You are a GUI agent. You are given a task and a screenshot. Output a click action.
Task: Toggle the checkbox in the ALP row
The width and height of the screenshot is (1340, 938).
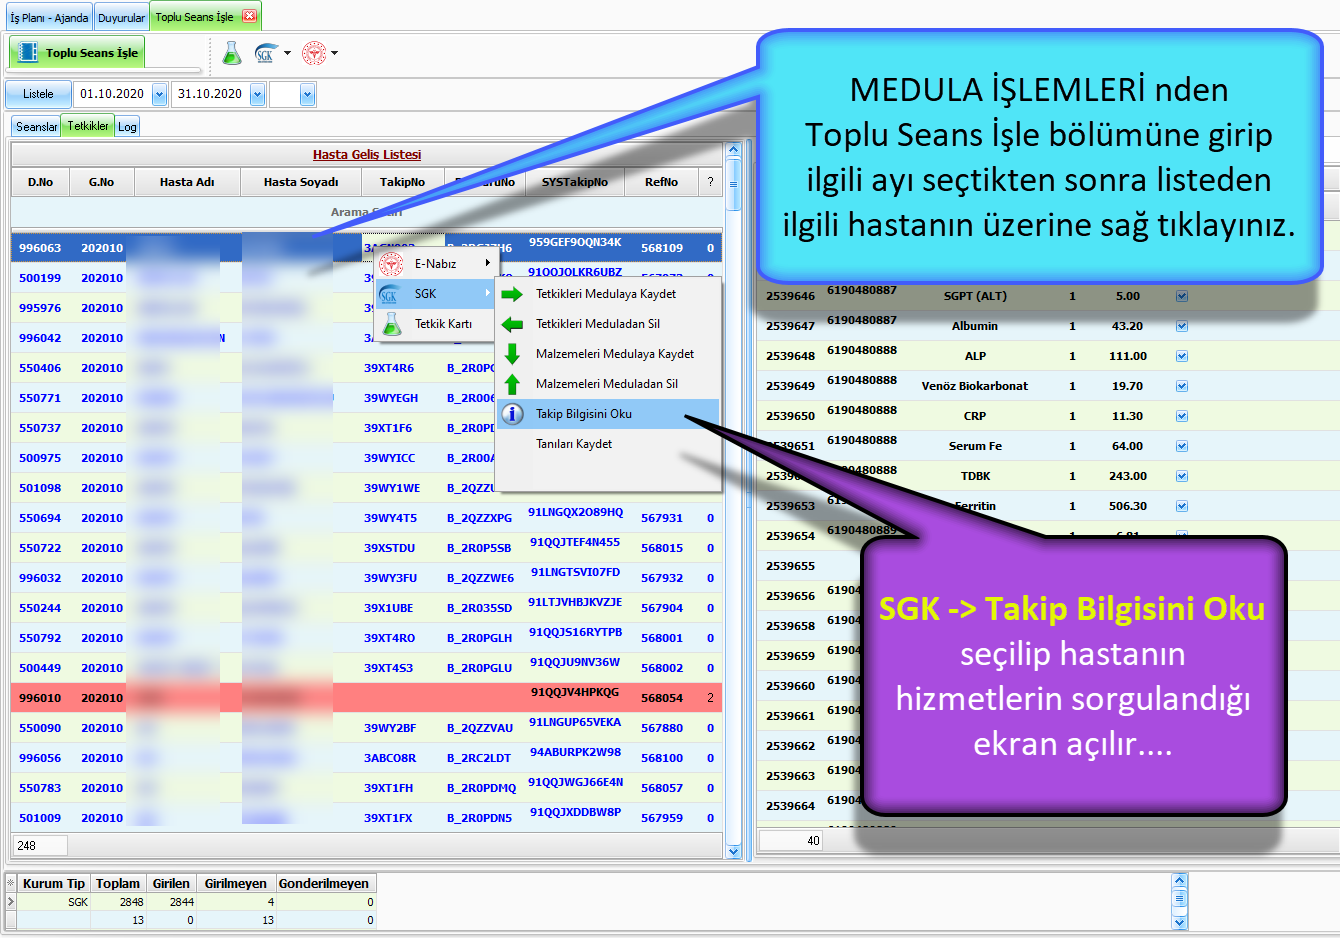tap(1181, 356)
